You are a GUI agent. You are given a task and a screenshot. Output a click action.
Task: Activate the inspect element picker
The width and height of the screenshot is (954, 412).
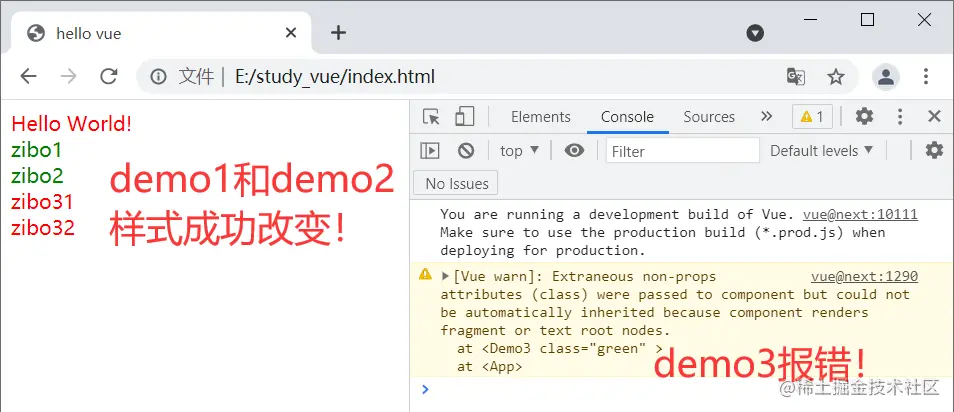[431, 116]
